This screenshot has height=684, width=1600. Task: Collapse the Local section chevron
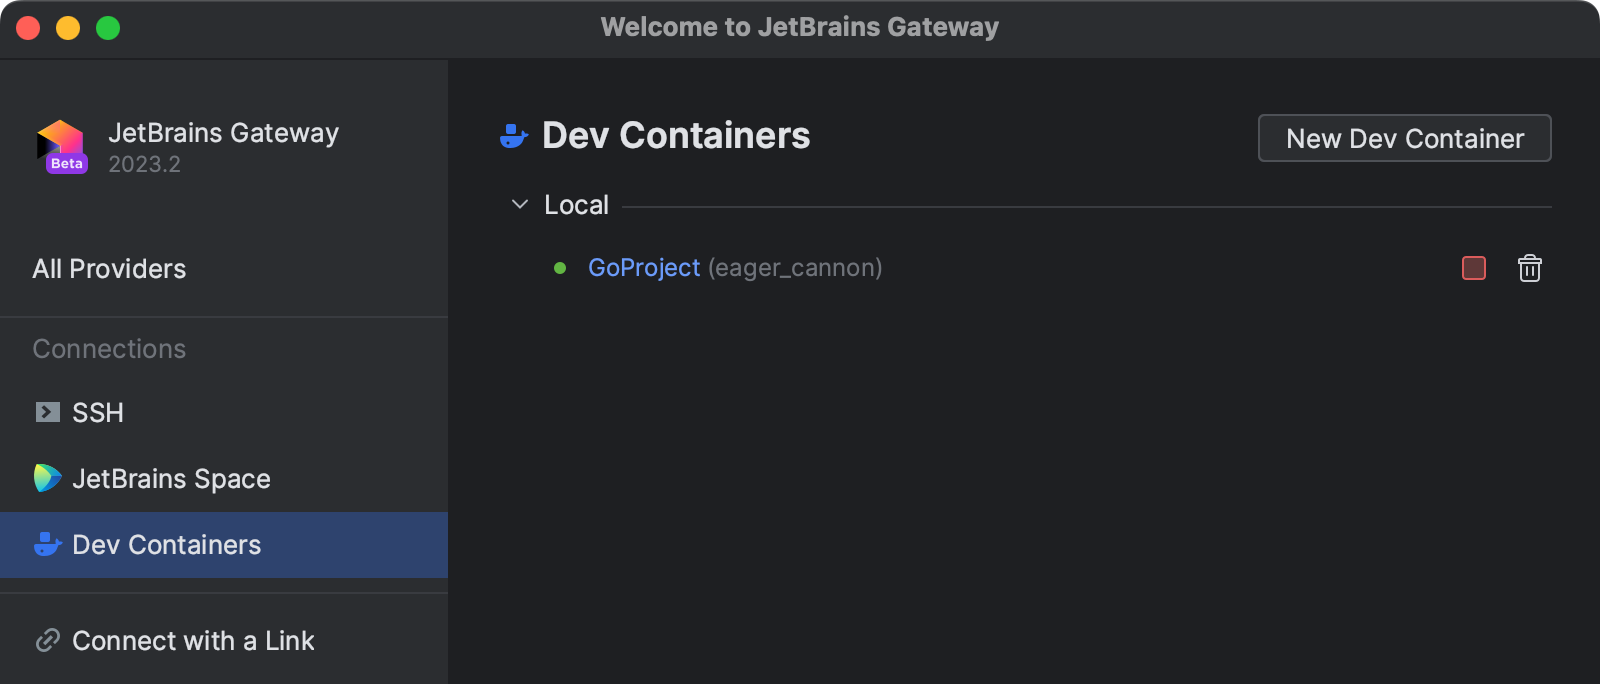(x=519, y=204)
